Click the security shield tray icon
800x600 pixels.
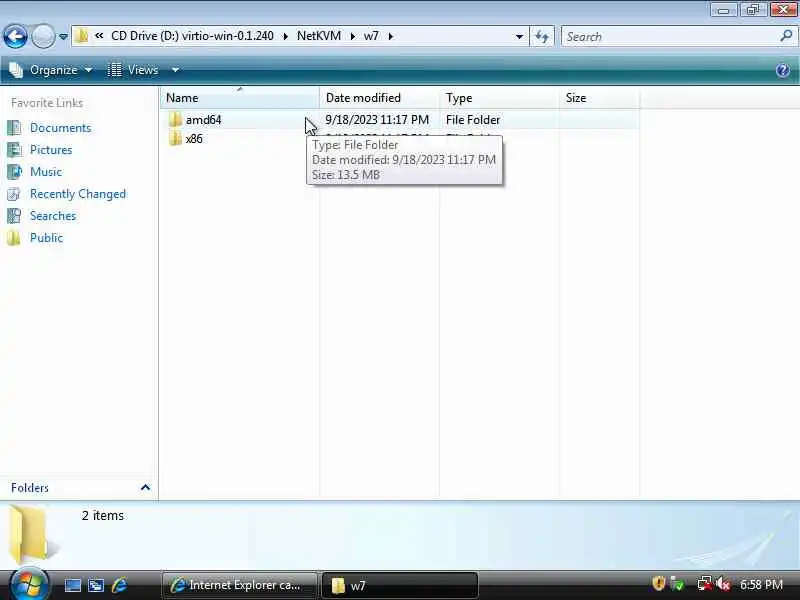click(658, 584)
